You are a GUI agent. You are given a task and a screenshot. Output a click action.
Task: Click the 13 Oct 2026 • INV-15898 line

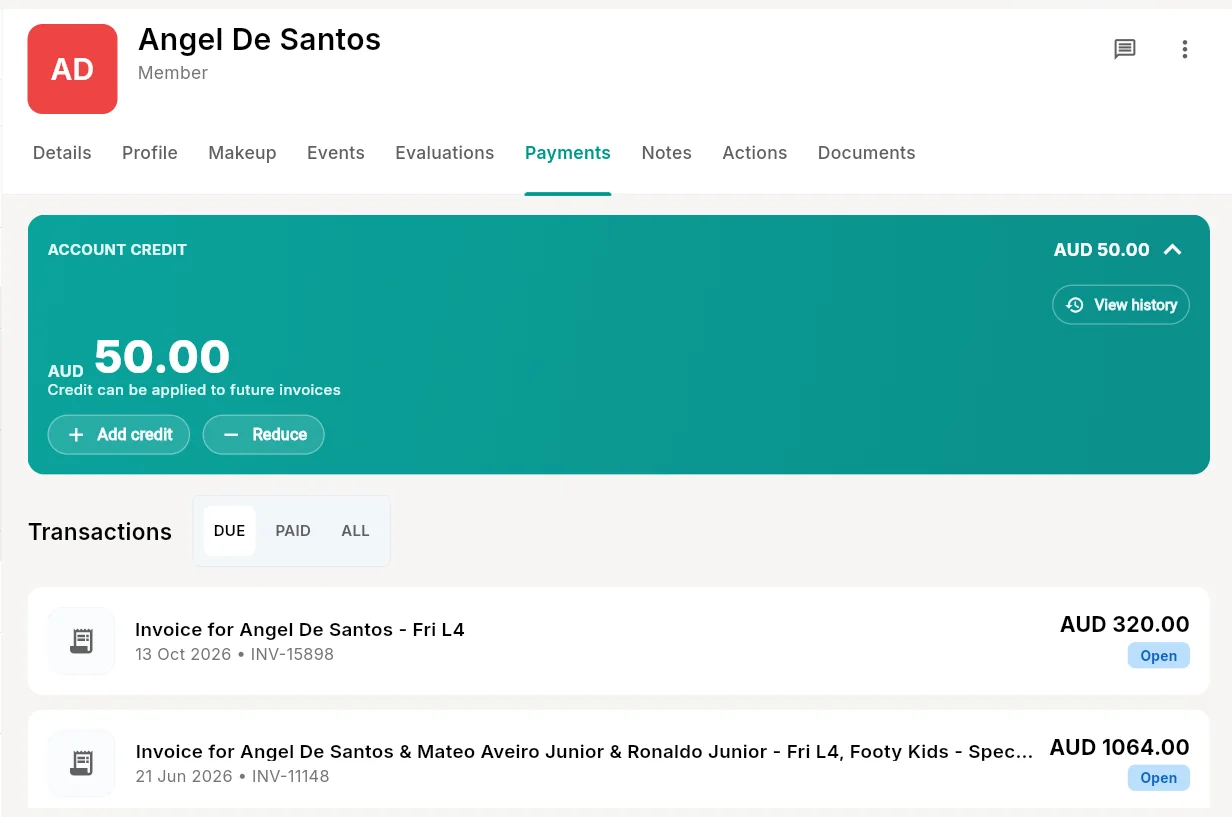tap(235, 655)
